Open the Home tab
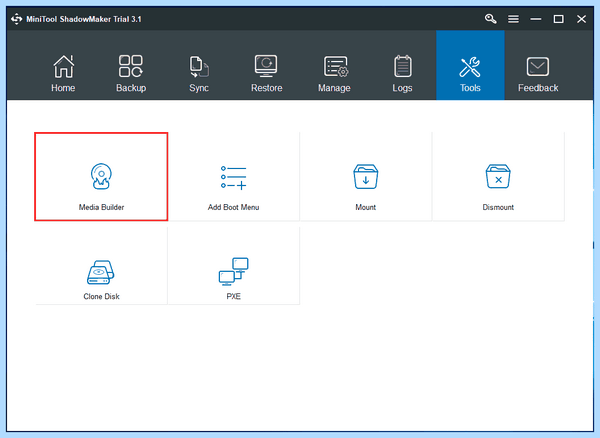This screenshot has width=600, height=438. click(x=63, y=73)
